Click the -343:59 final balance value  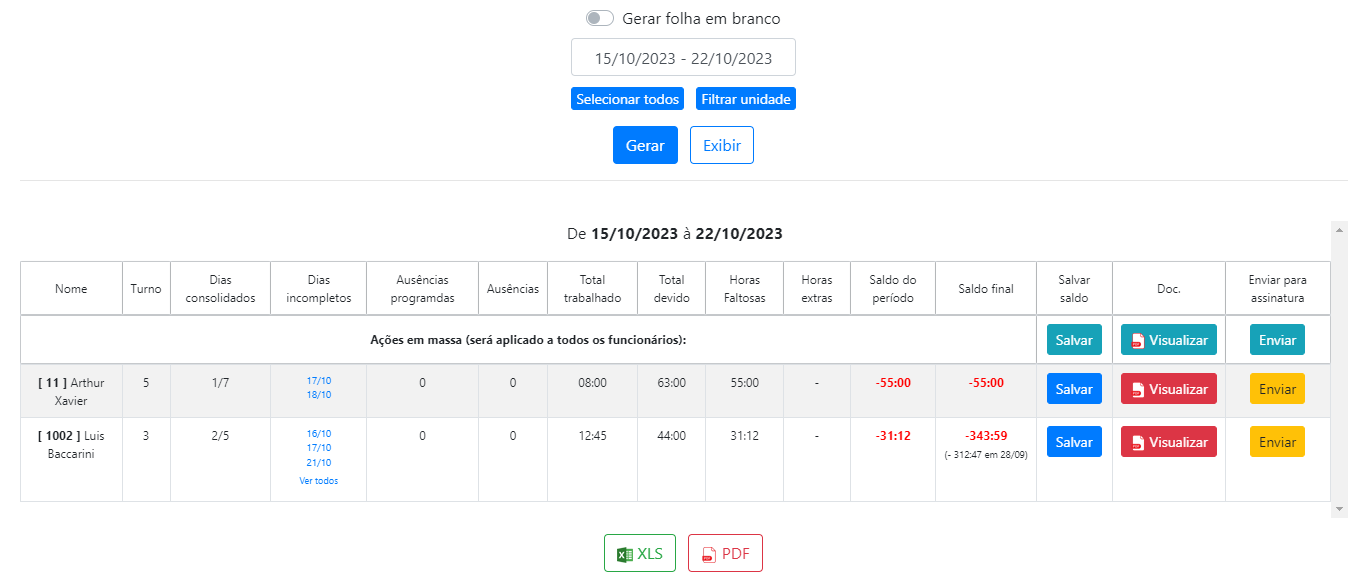tap(986, 436)
